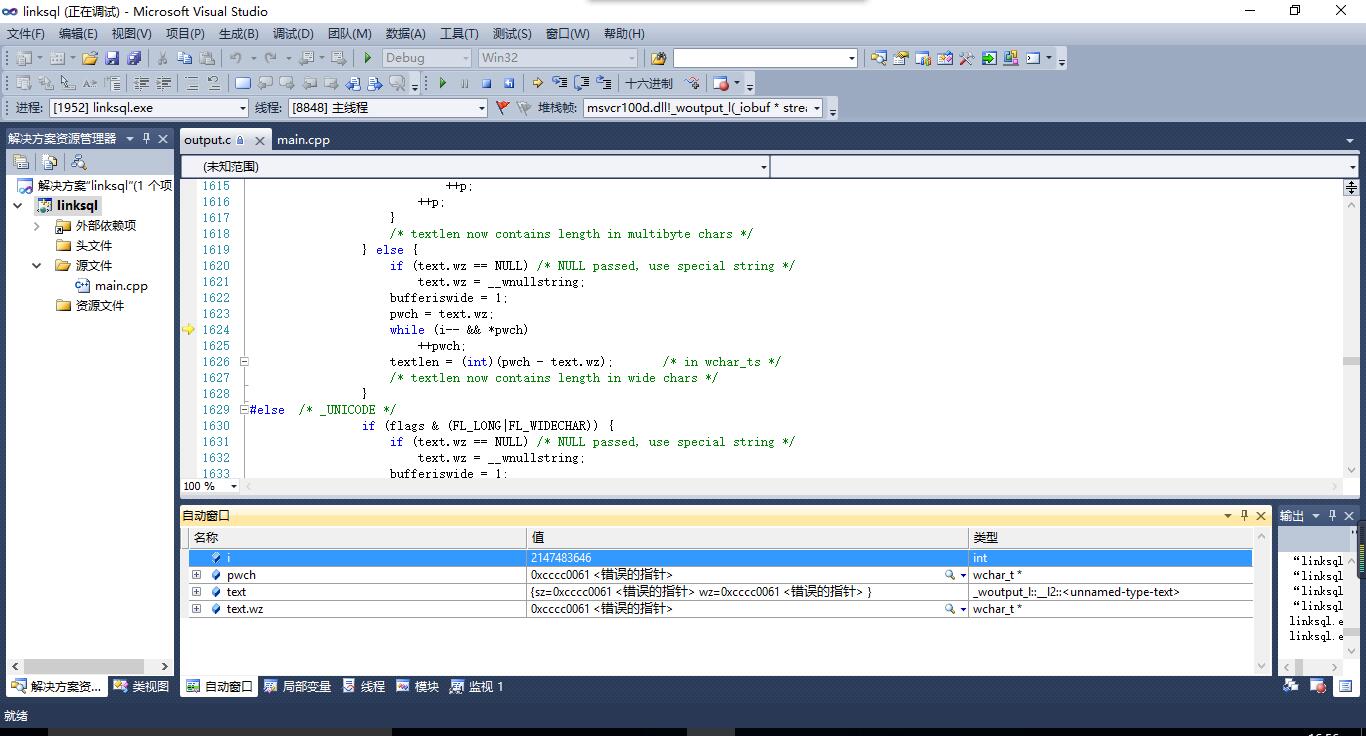Expand the pwch variable row

196,575
